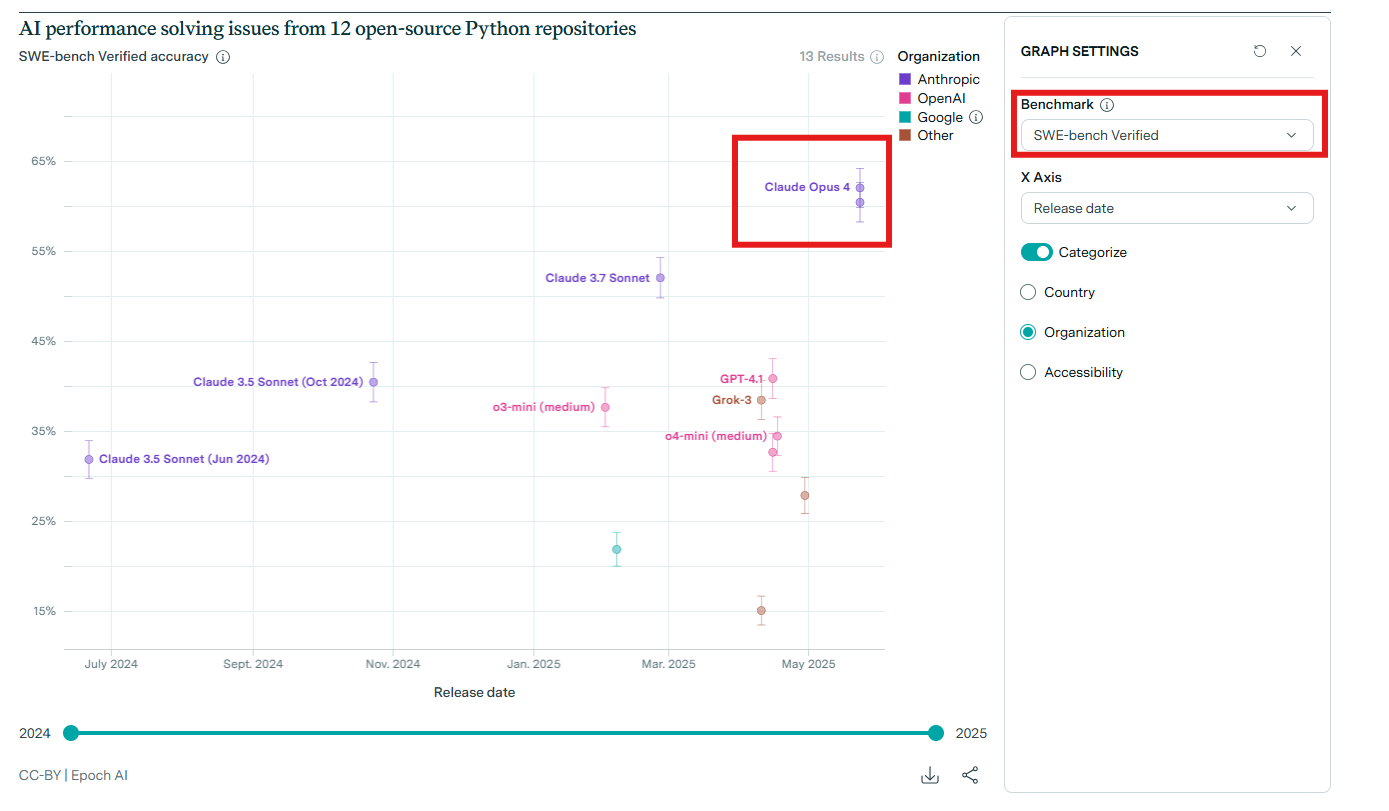1389x811 pixels.
Task: Click the GPT-4.1 data point label
Action: 741,379
